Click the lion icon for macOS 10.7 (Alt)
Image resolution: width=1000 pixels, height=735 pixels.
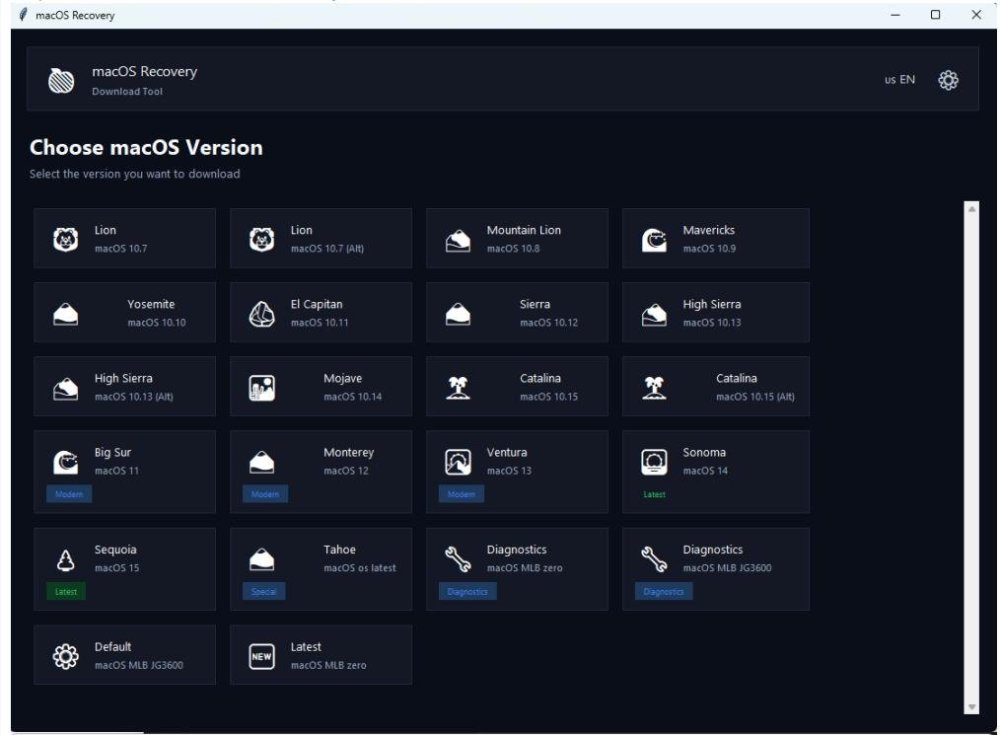tap(261, 239)
